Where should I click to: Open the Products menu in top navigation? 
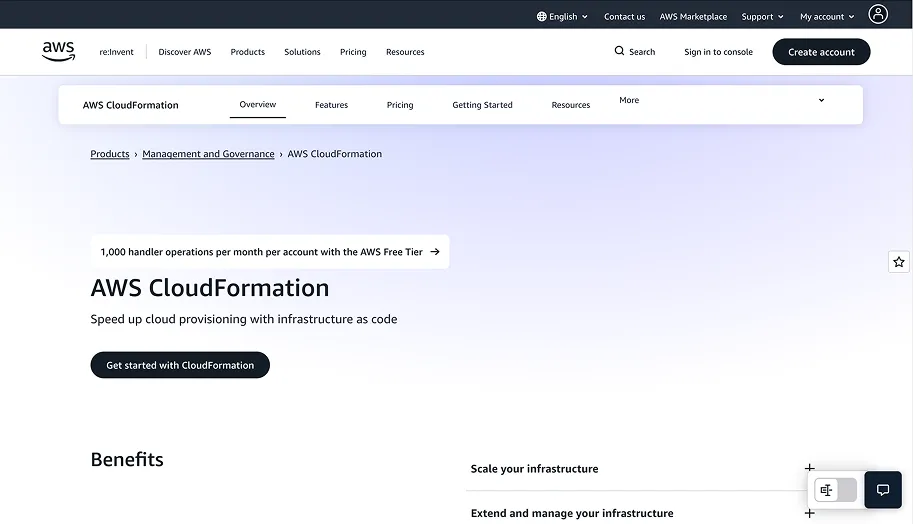(x=247, y=52)
